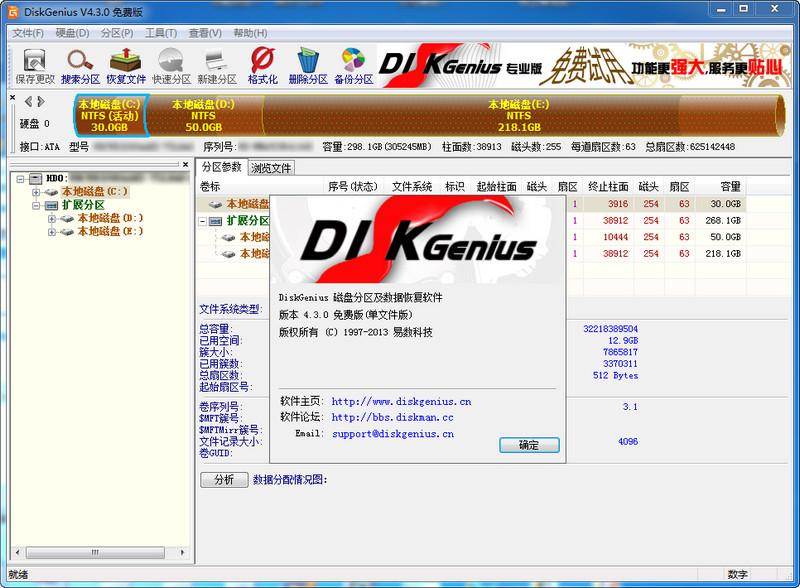
Task: Select local disk (D:) in tree
Action: [110, 218]
